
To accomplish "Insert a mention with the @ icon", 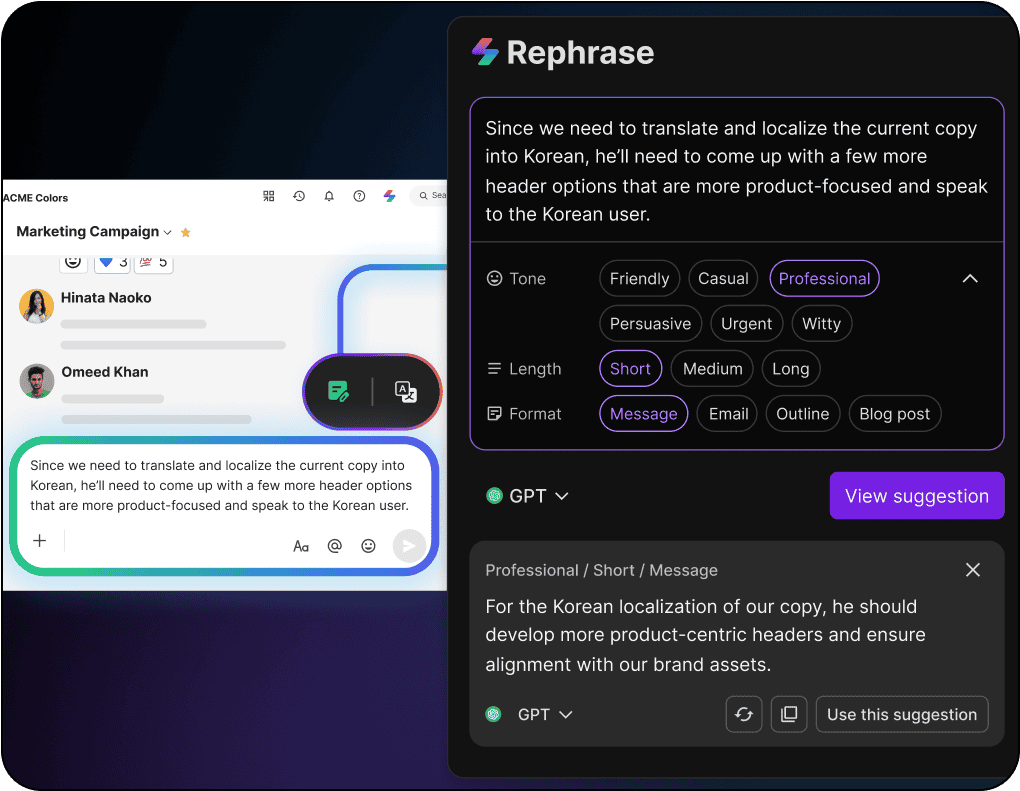I will coord(335,546).
